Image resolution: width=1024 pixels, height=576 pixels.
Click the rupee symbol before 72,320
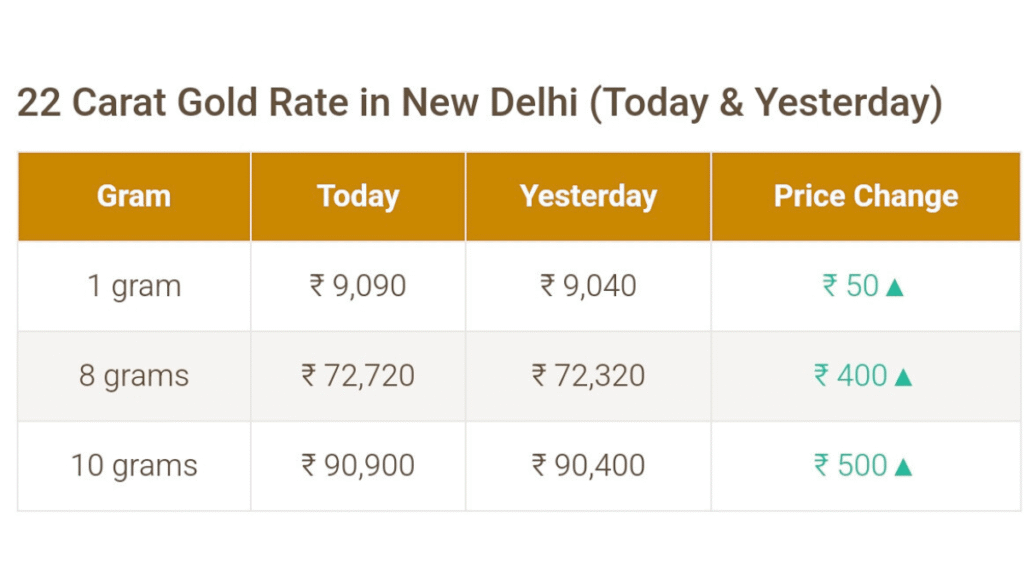(x=539, y=376)
